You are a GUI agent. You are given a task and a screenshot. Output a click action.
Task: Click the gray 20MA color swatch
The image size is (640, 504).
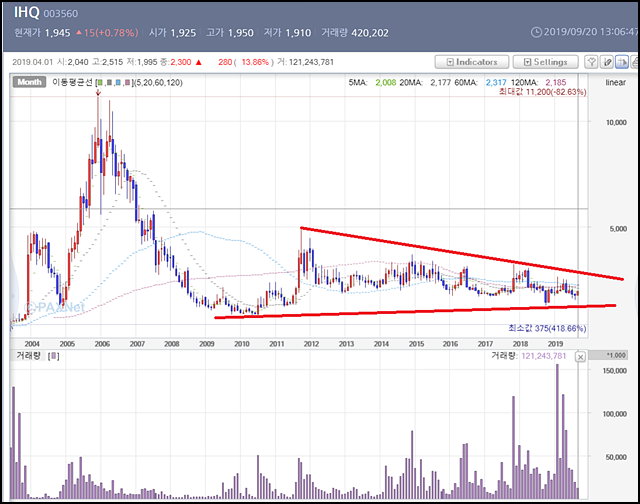[109, 83]
